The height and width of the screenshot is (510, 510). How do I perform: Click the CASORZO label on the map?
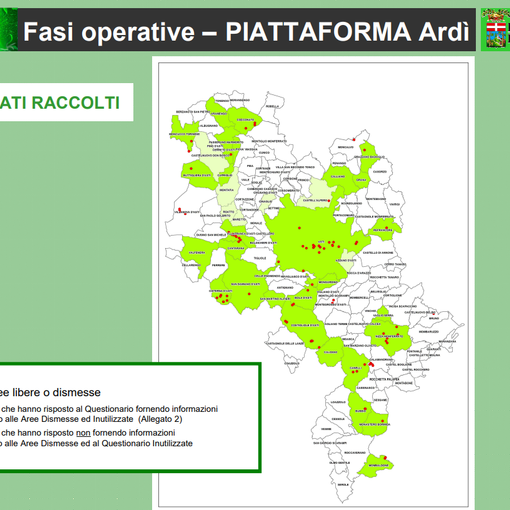[379, 172]
